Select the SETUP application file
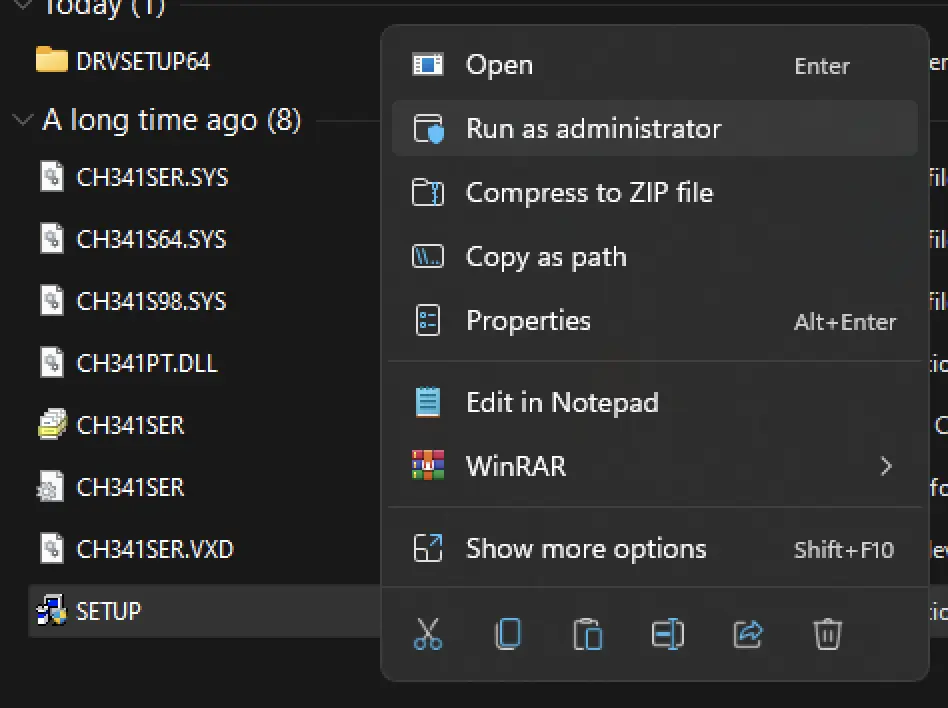 (108, 610)
